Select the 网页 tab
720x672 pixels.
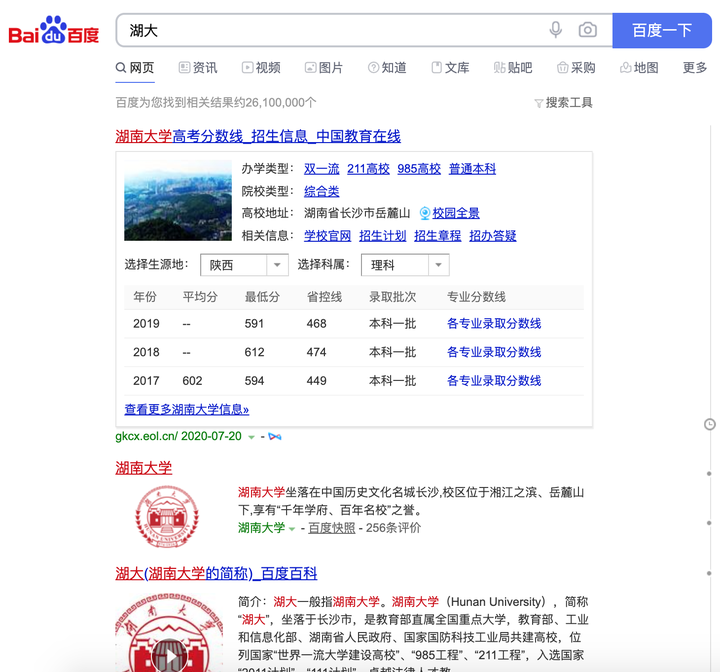tap(135, 68)
